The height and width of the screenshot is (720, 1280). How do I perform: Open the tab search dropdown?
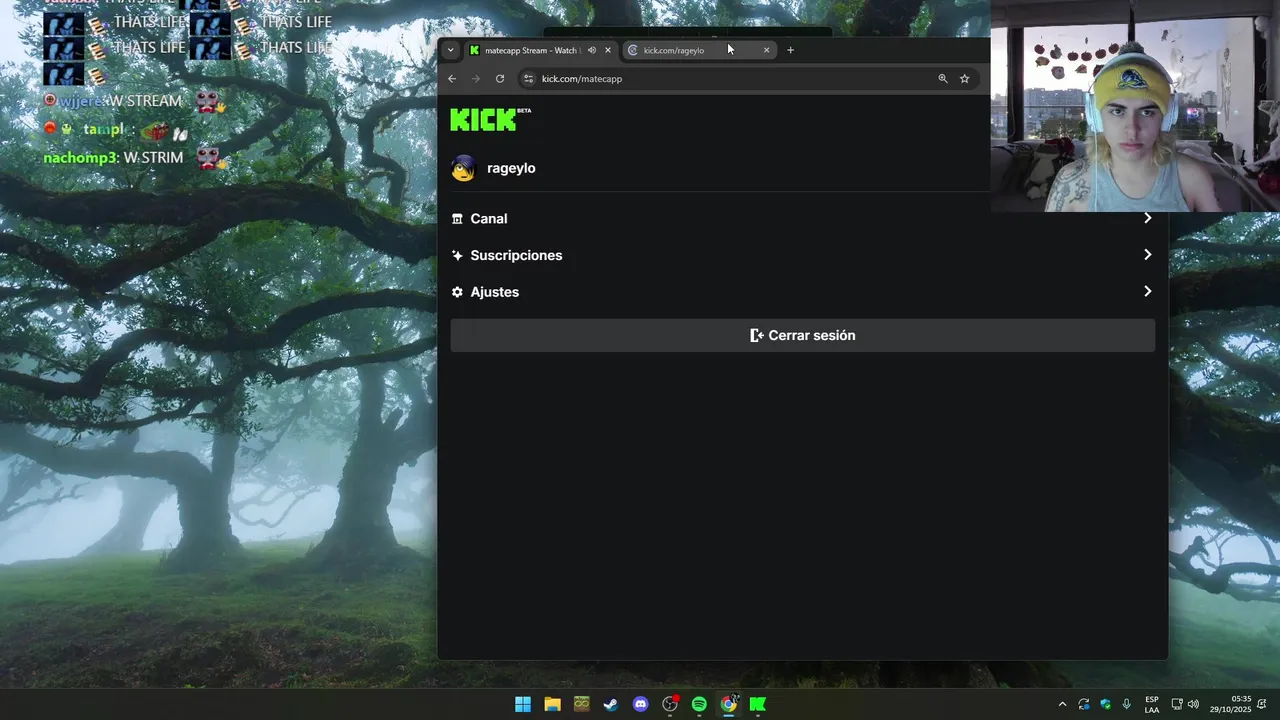450,50
